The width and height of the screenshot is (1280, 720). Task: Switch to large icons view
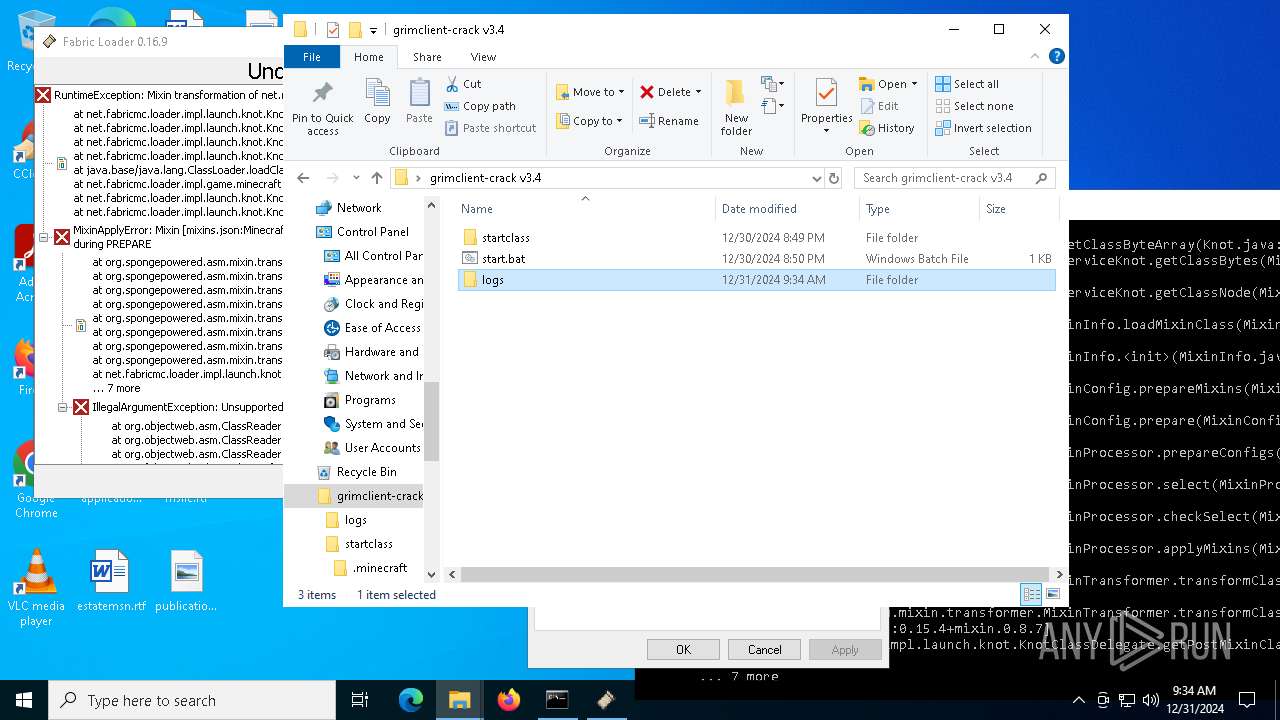coord(1052,594)
